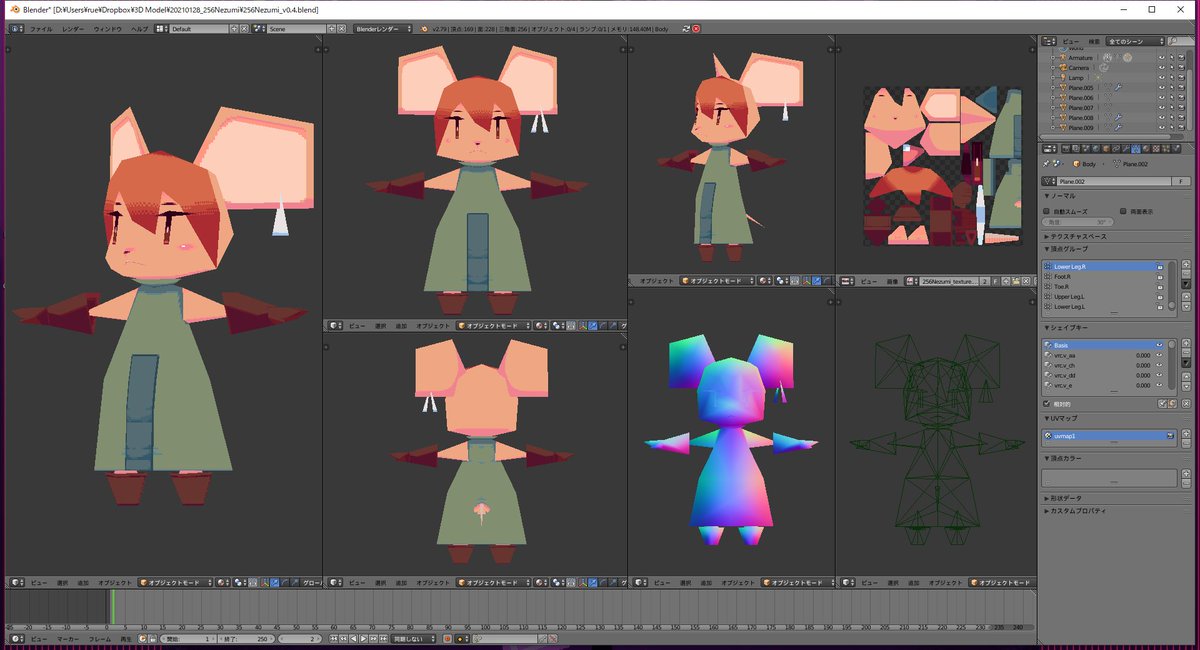This screenshot has height=650, width=1200.
Task: Enable the 自動スムーズ checkbox
Action: click(x=1047, y=211)
